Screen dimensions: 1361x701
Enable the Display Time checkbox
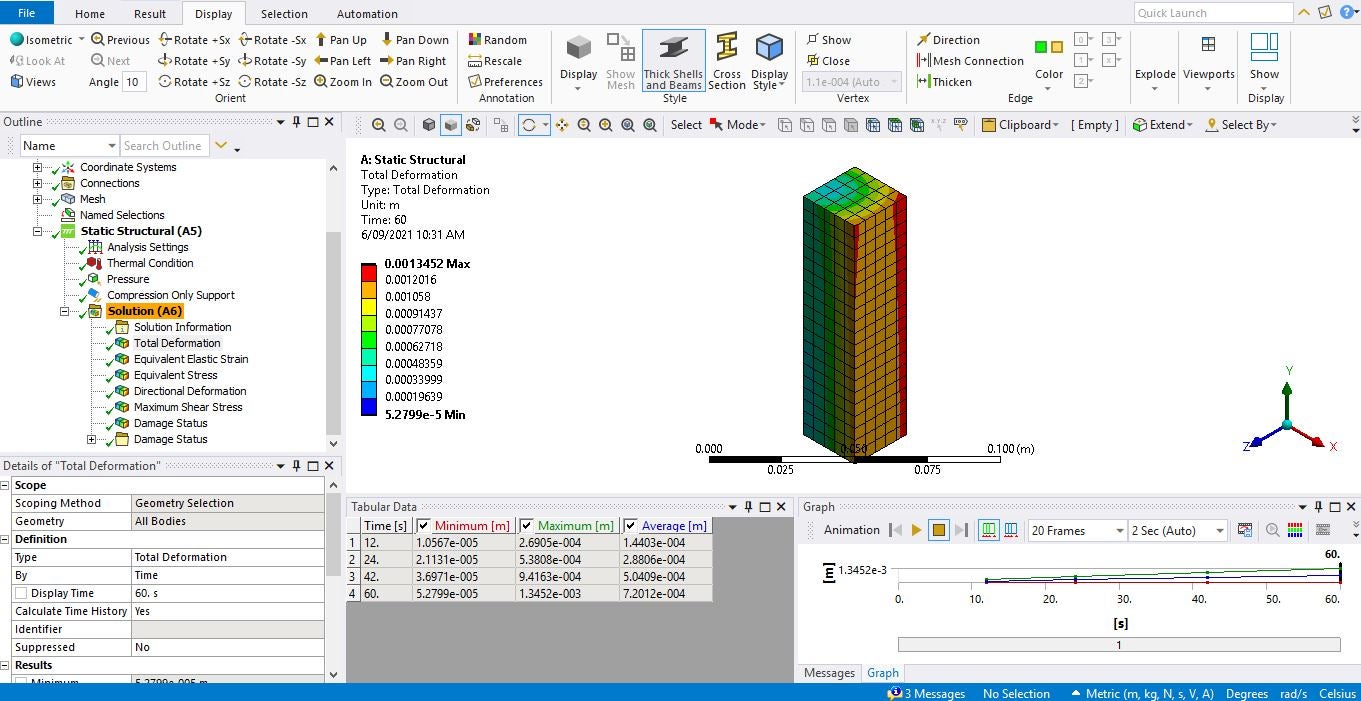point(21,593)
